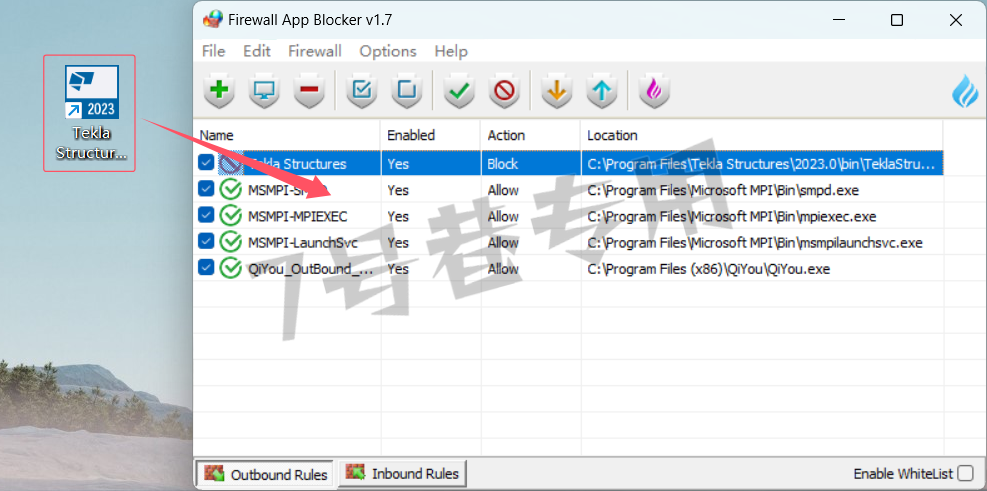Uncheck the Tekla Structures rule checkbox

[205, 163]
